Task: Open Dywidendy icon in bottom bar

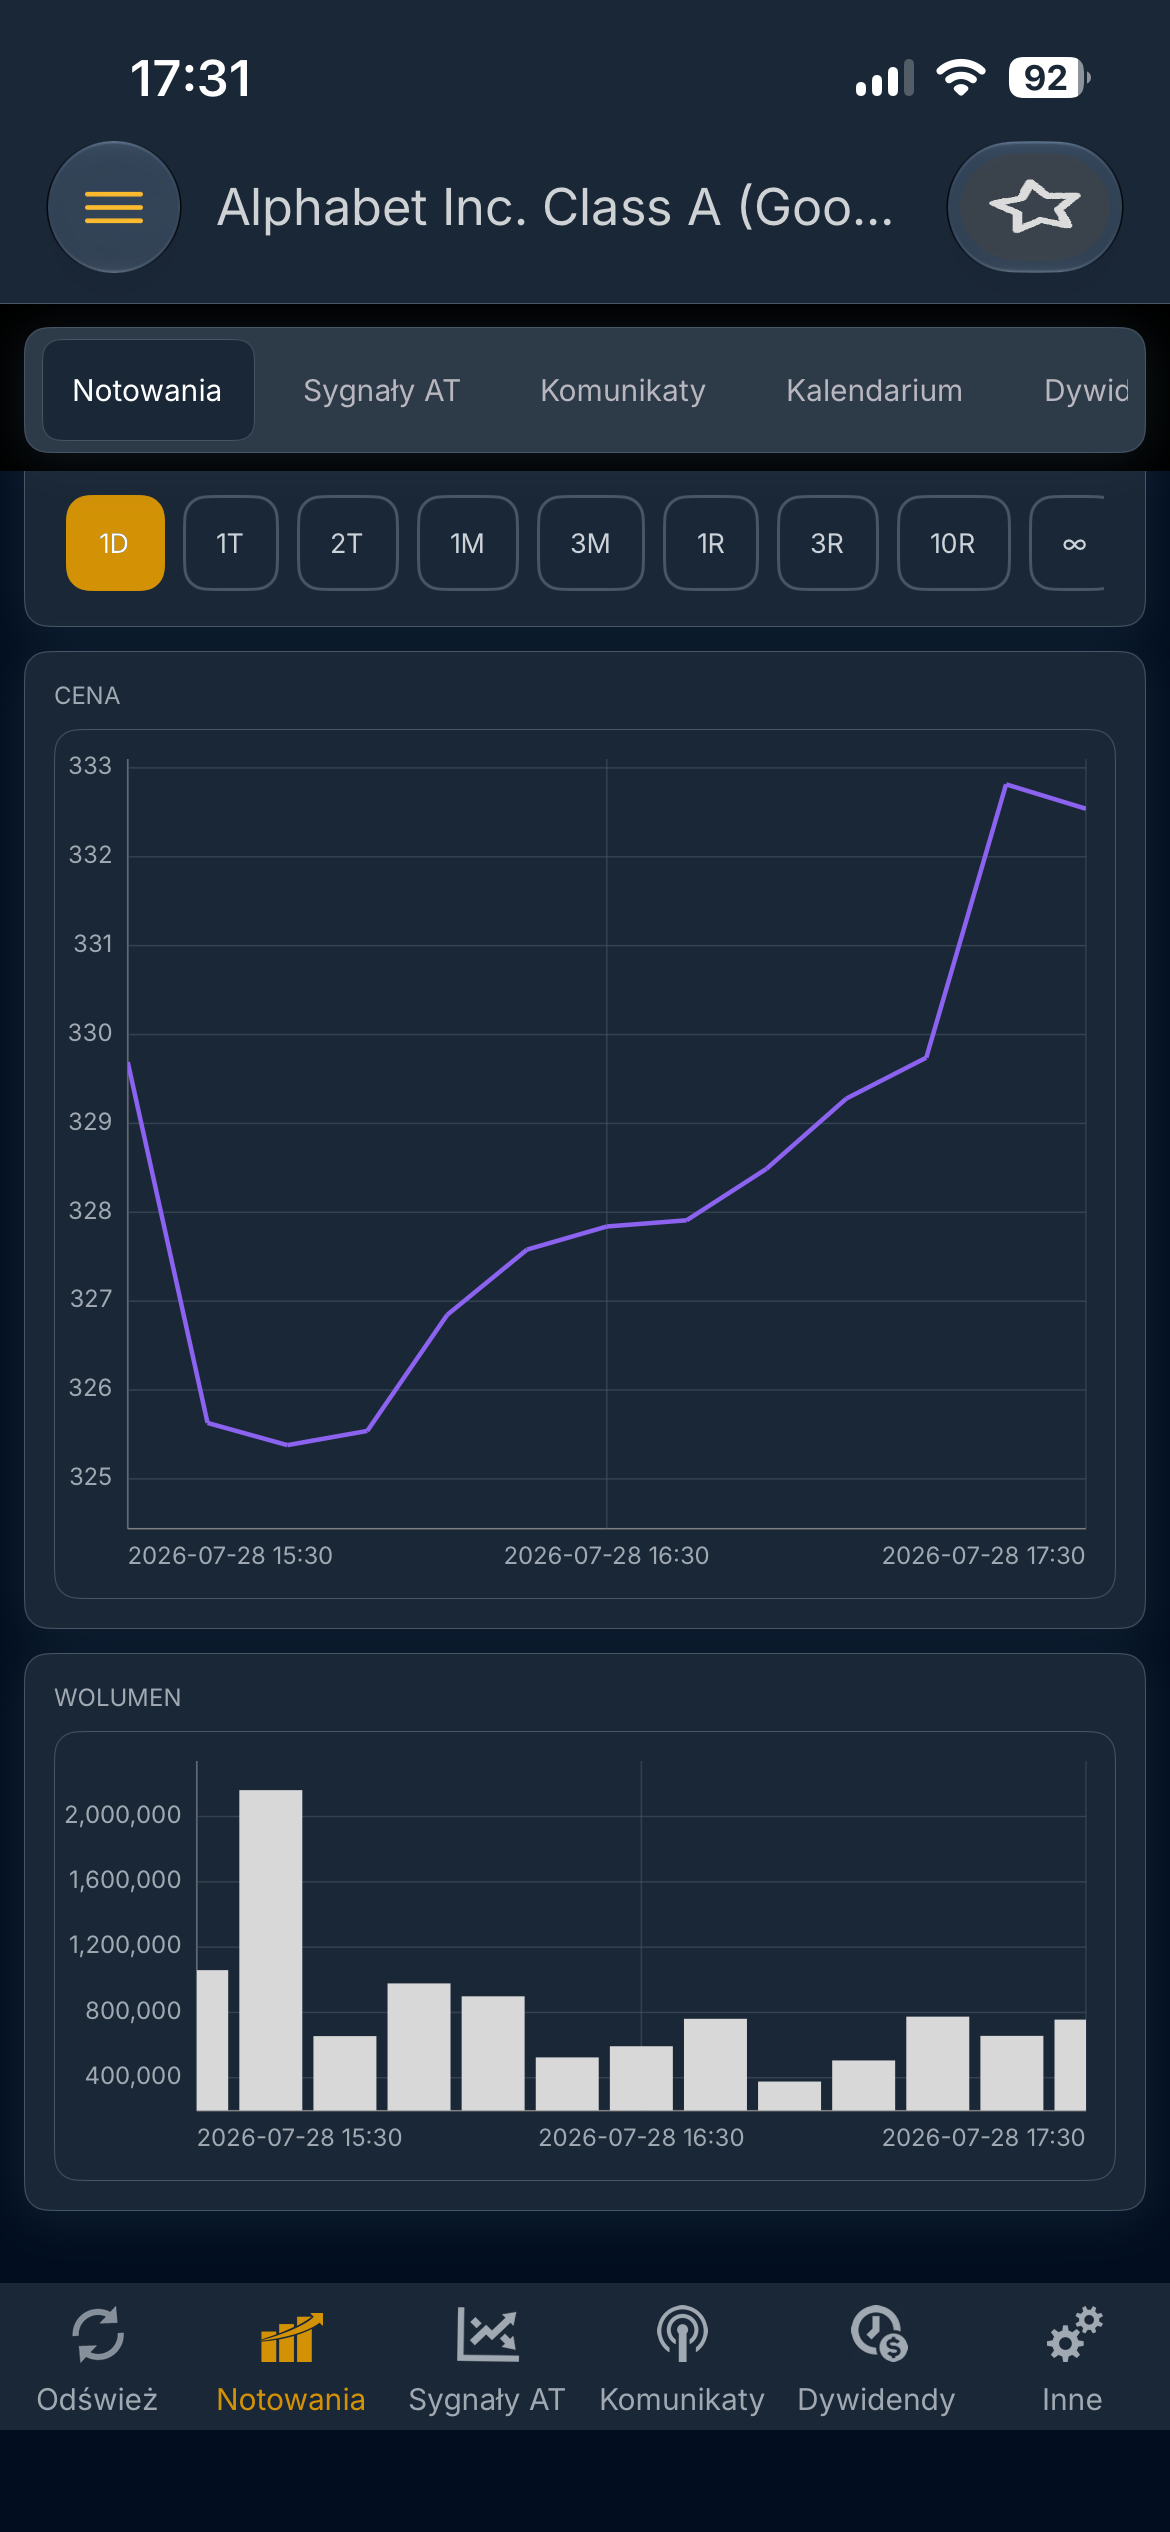Action: pyautogui.click(x=878, y=2334)
